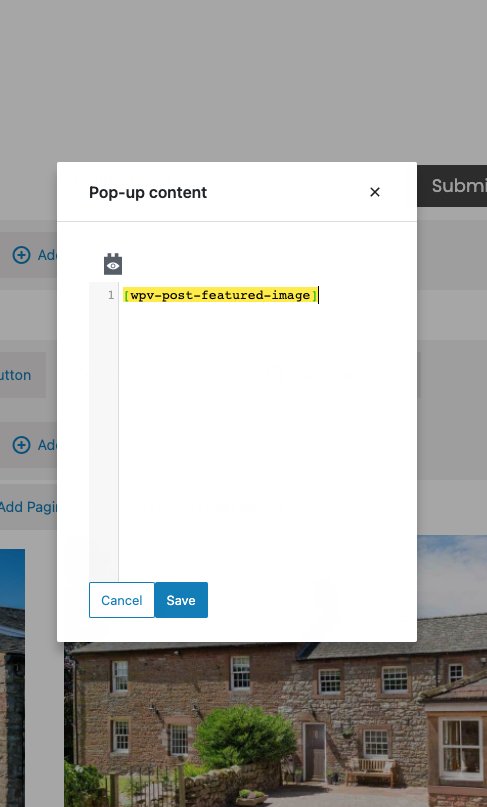Screen dimensions: 487x807
Task: Select the stone farmhouse photo below dialog
Action: (x=275, y=725)
